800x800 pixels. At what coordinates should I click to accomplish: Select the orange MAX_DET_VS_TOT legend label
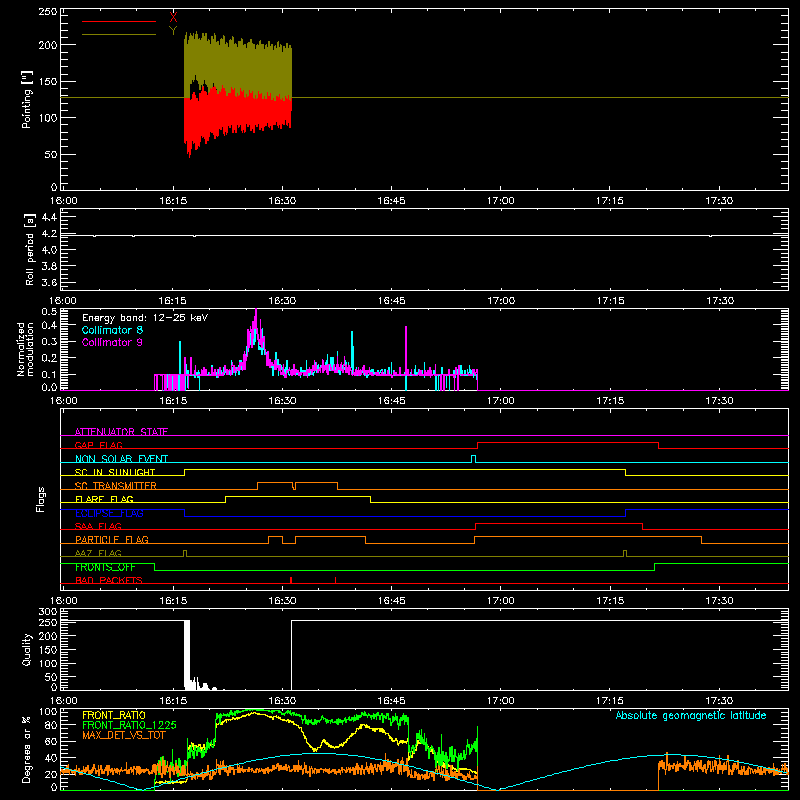coord(124,735)
